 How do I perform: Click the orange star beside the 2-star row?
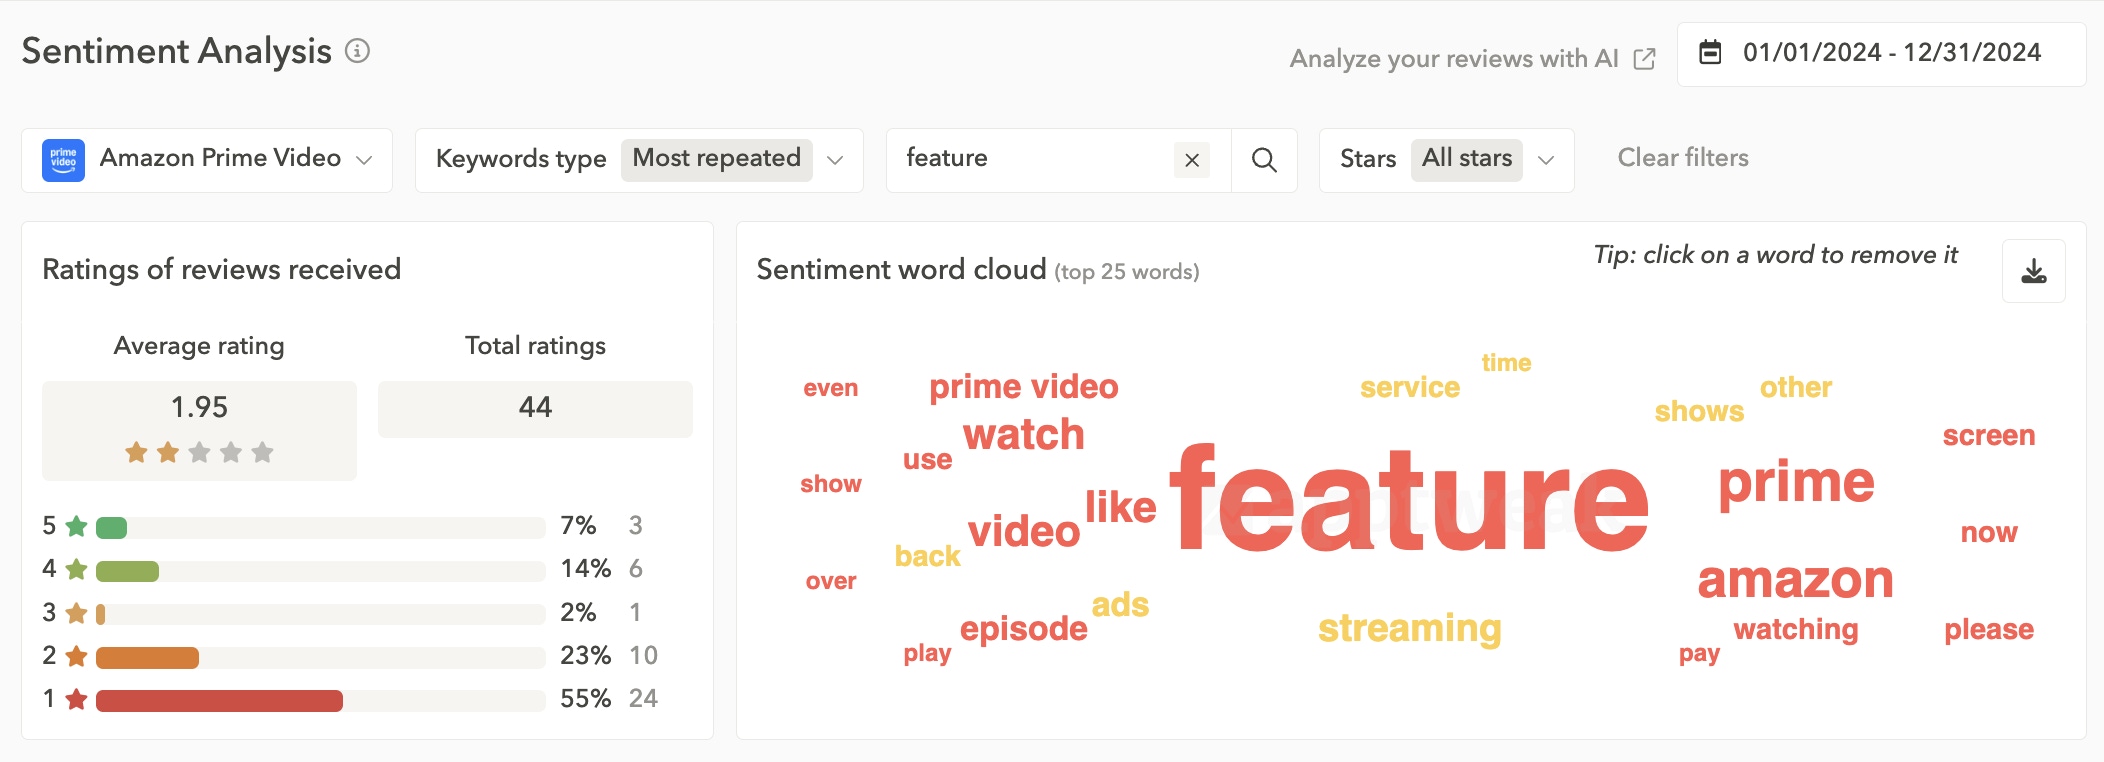point(76,655)
